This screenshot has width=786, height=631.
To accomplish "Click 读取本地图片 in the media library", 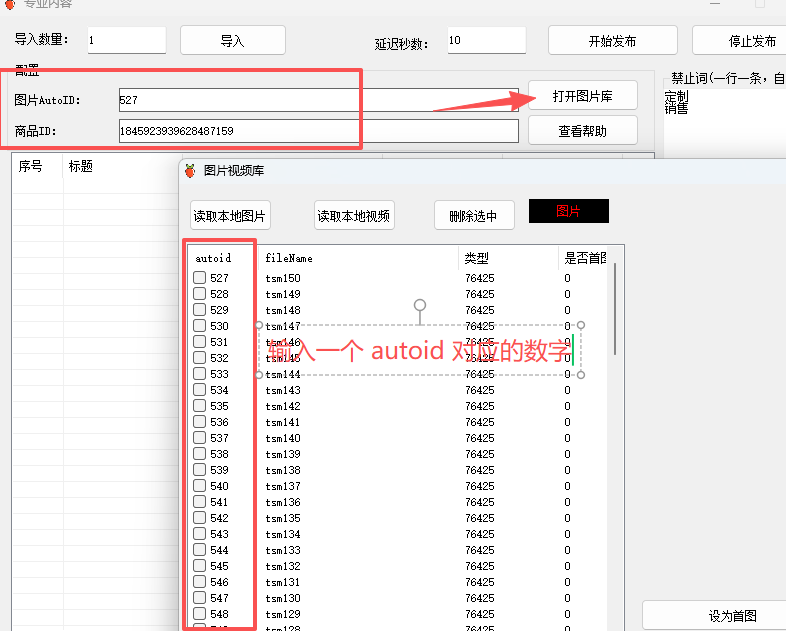I will pyautogui.click(x=230, y=216).
